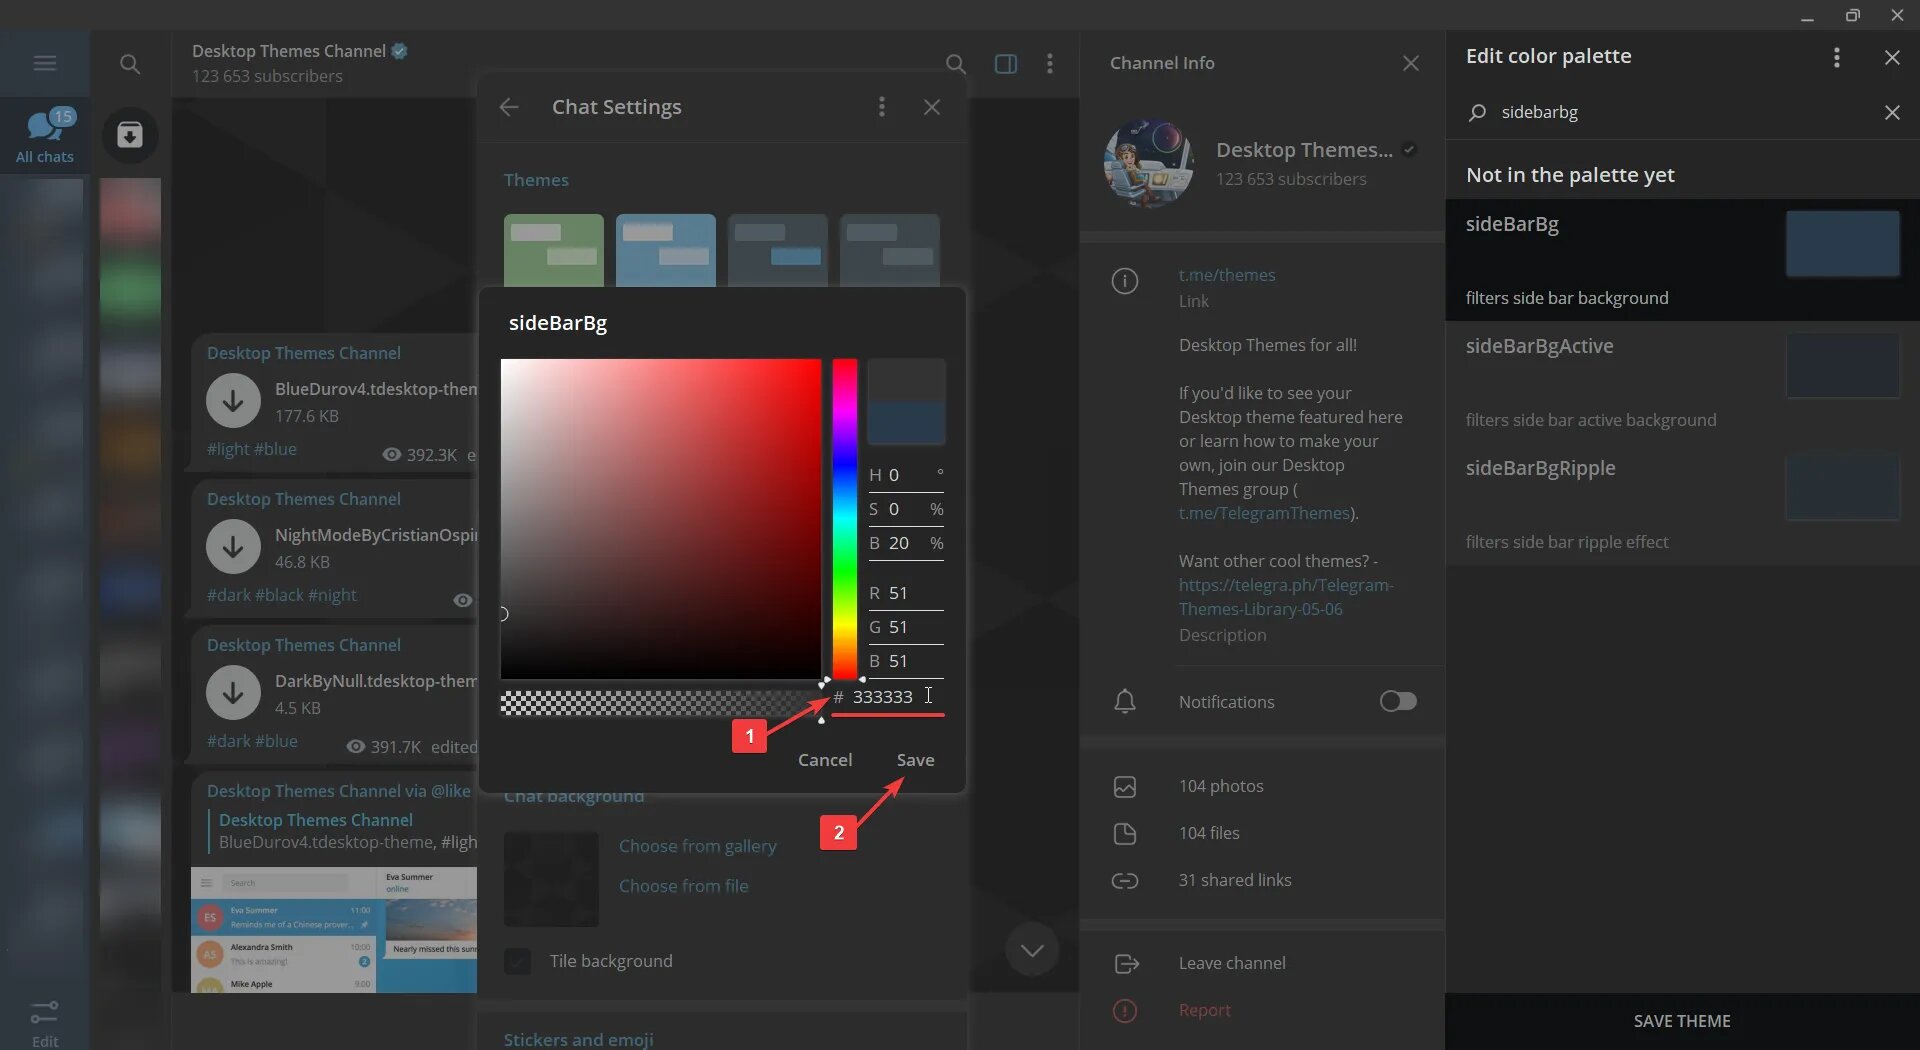The height and width of the screenshot is (1050, 1920).
Task: Click the Saturation S value field
Action: pos(906,509)
